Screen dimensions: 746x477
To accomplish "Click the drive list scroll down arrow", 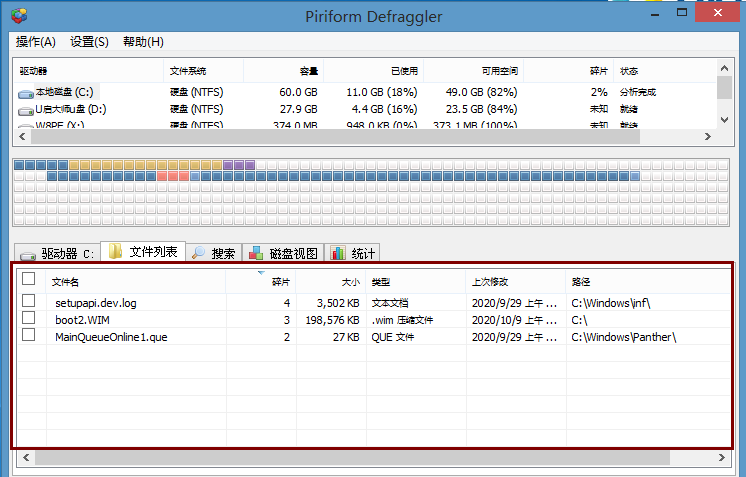I will [724, 120].
